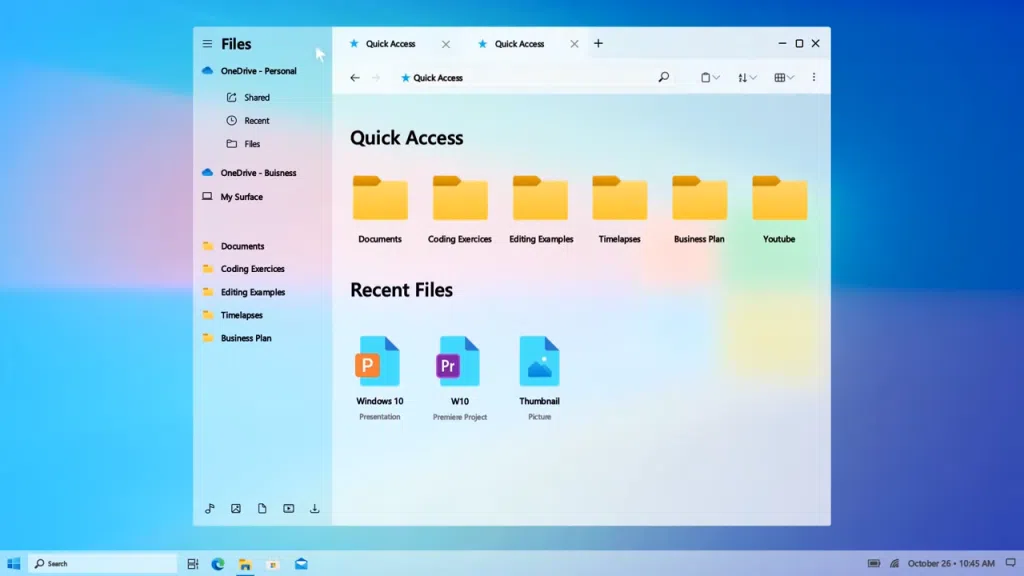Open the sort order dropdown
This screenshot has width=1024, height=576.
click(746, 77)
